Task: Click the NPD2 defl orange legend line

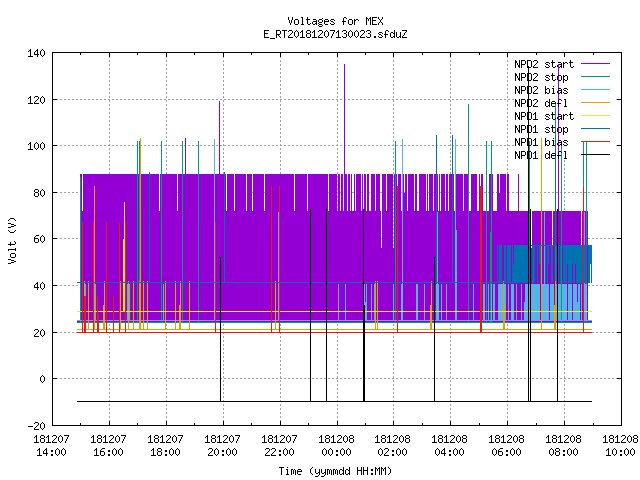Action: click(x=595, y=103)
